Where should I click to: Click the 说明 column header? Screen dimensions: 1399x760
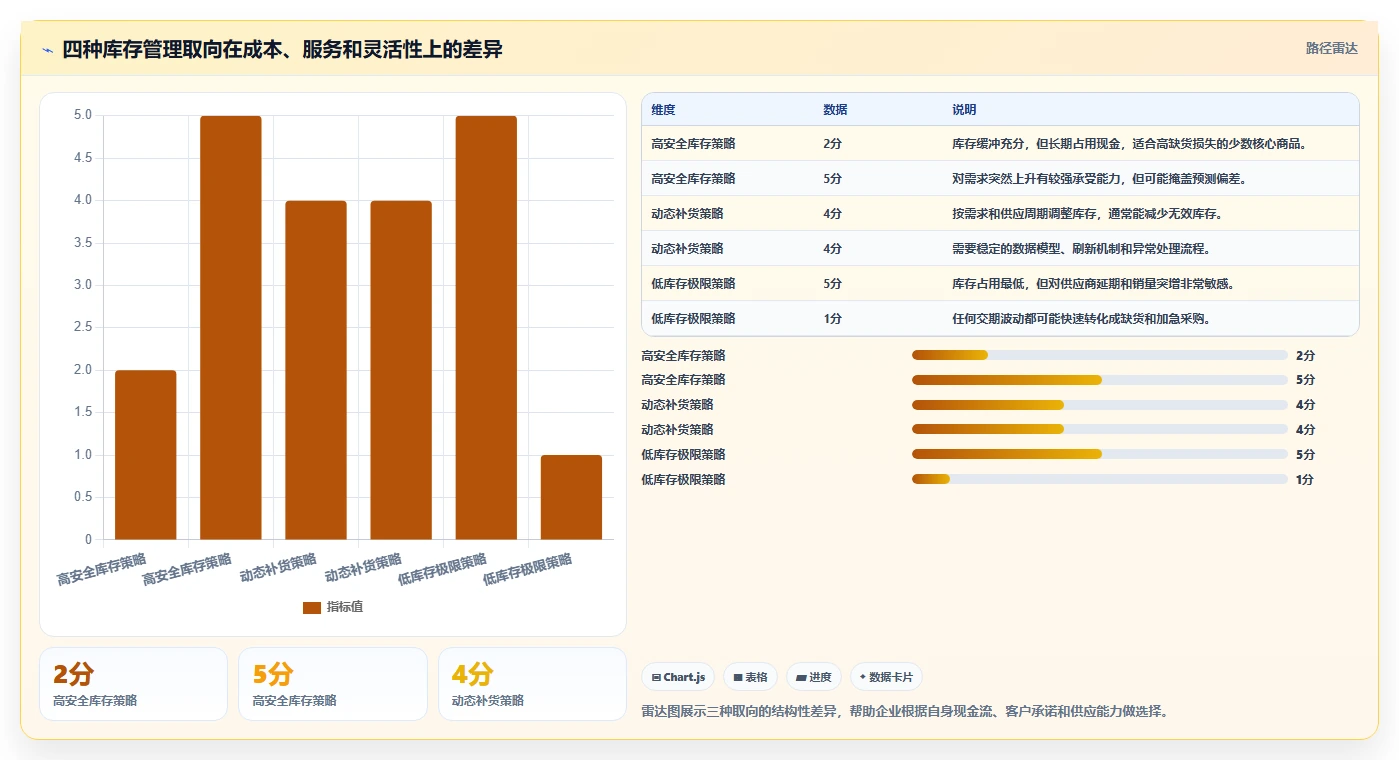(964, 110)
